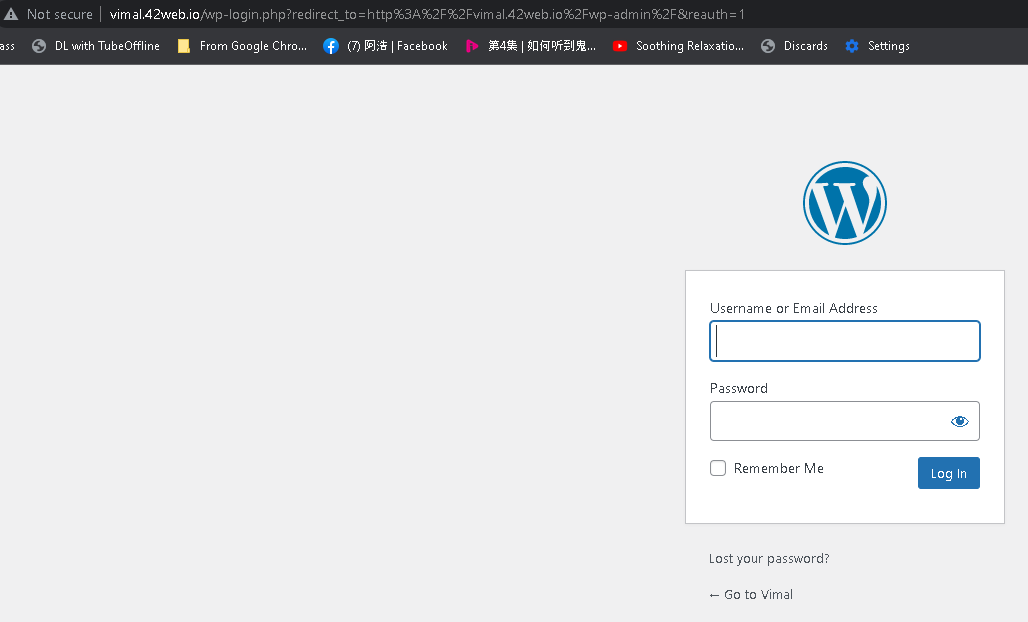This screenshot has height=622, width=1028.
Task: Follow the Lost your password? link
Action: pos(768,558)
